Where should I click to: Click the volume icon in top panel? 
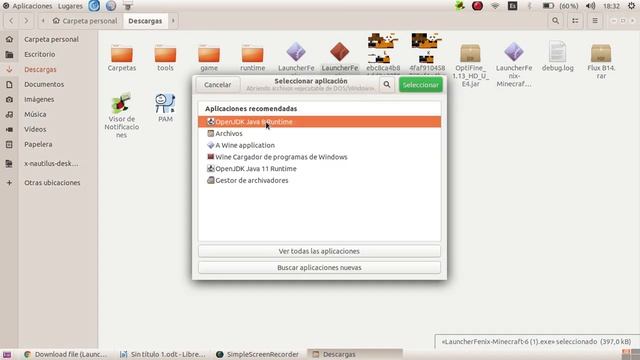point(590,6)
